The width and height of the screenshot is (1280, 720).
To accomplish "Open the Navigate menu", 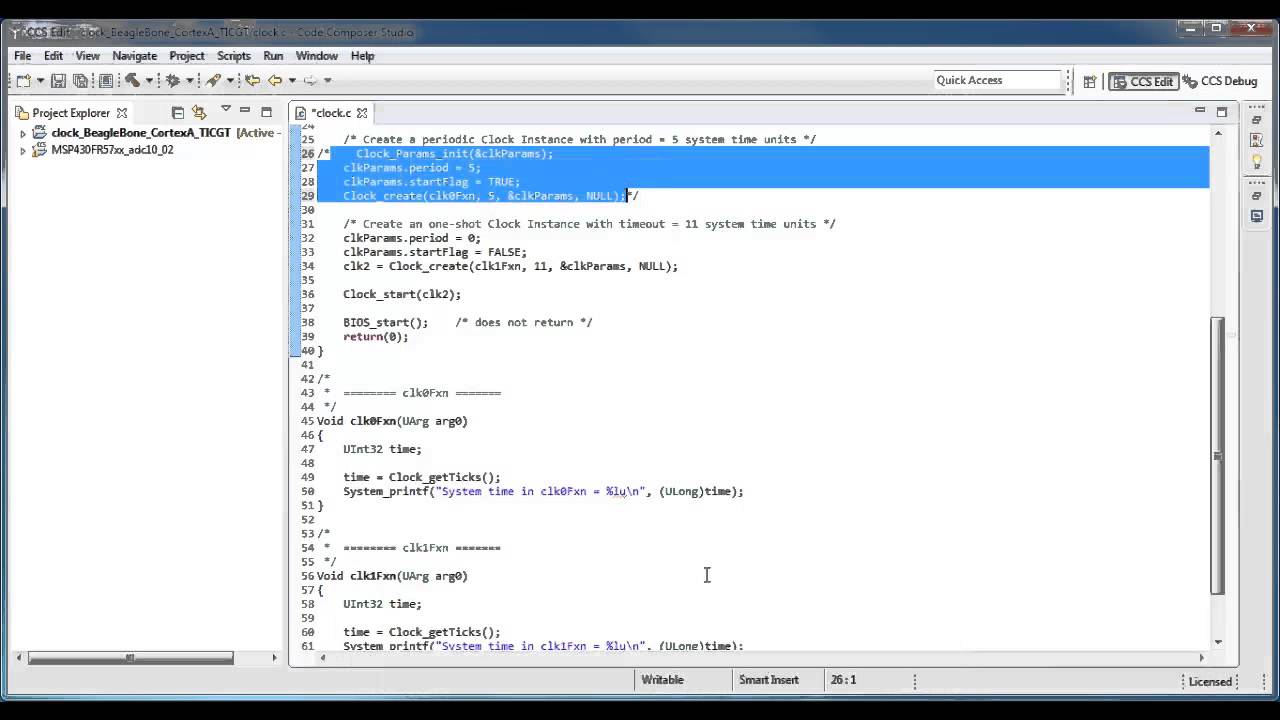I will click(134, 56).
